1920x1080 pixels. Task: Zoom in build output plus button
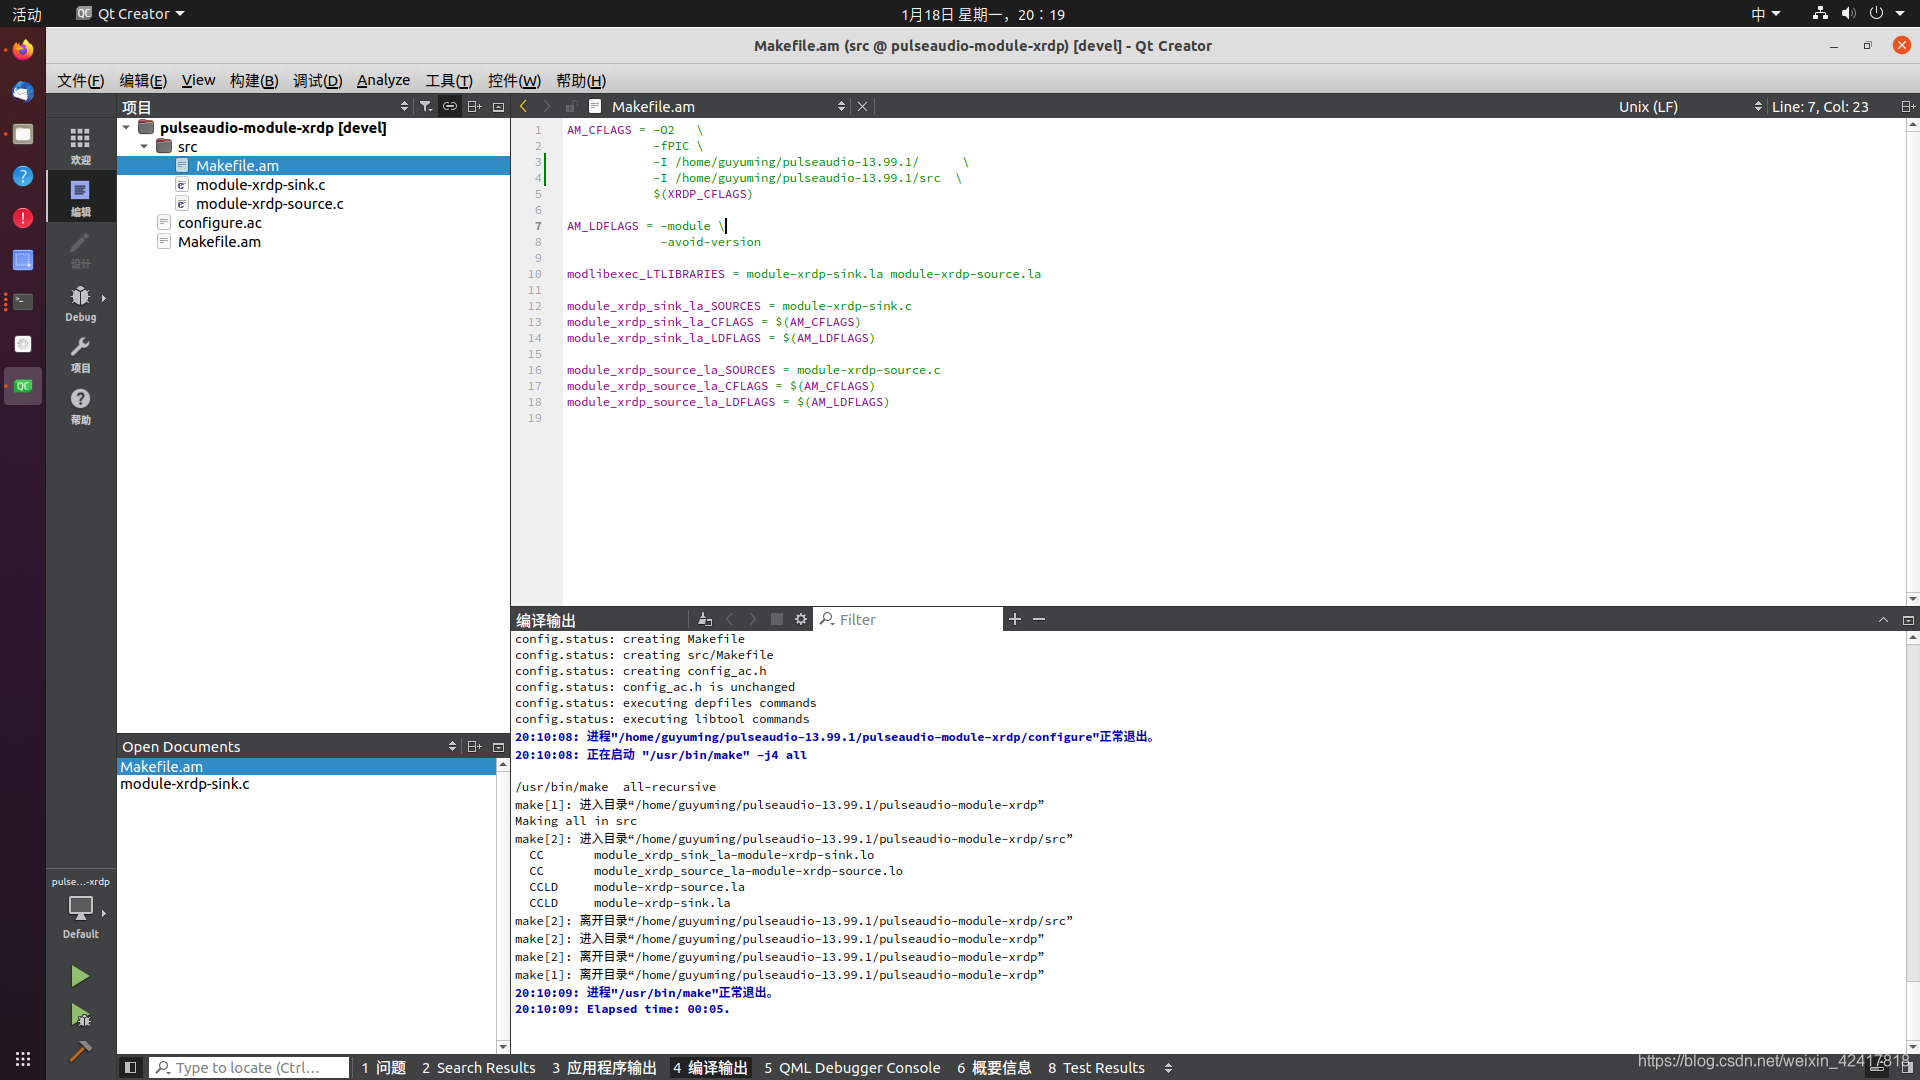[1015, 620]
